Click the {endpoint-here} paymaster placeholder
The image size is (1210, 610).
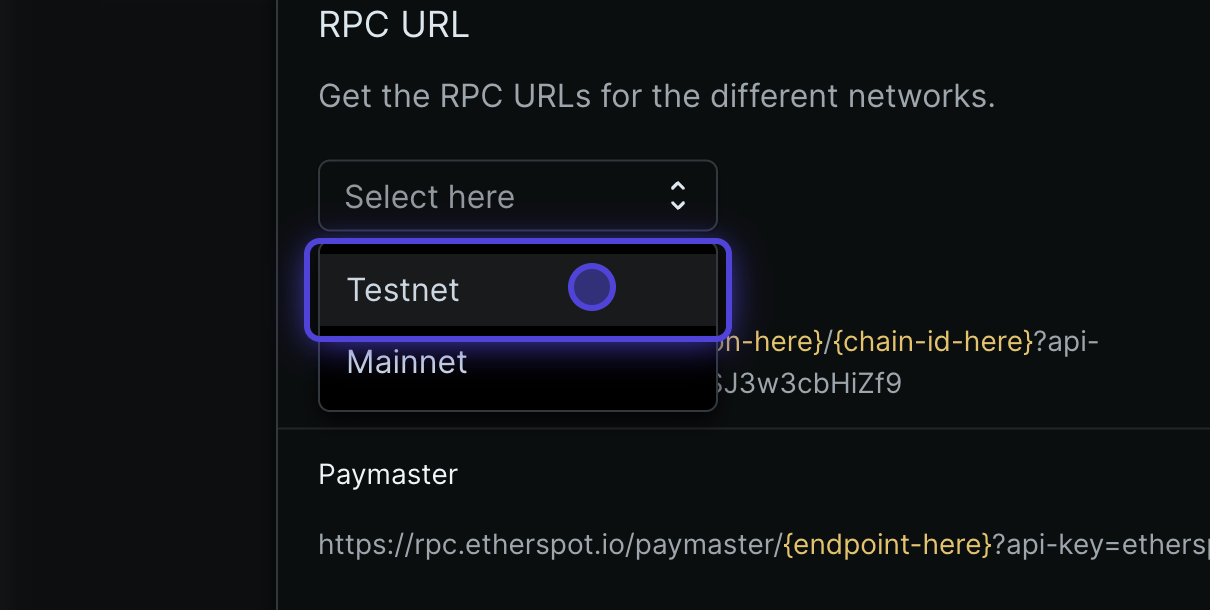pos(888,544)
